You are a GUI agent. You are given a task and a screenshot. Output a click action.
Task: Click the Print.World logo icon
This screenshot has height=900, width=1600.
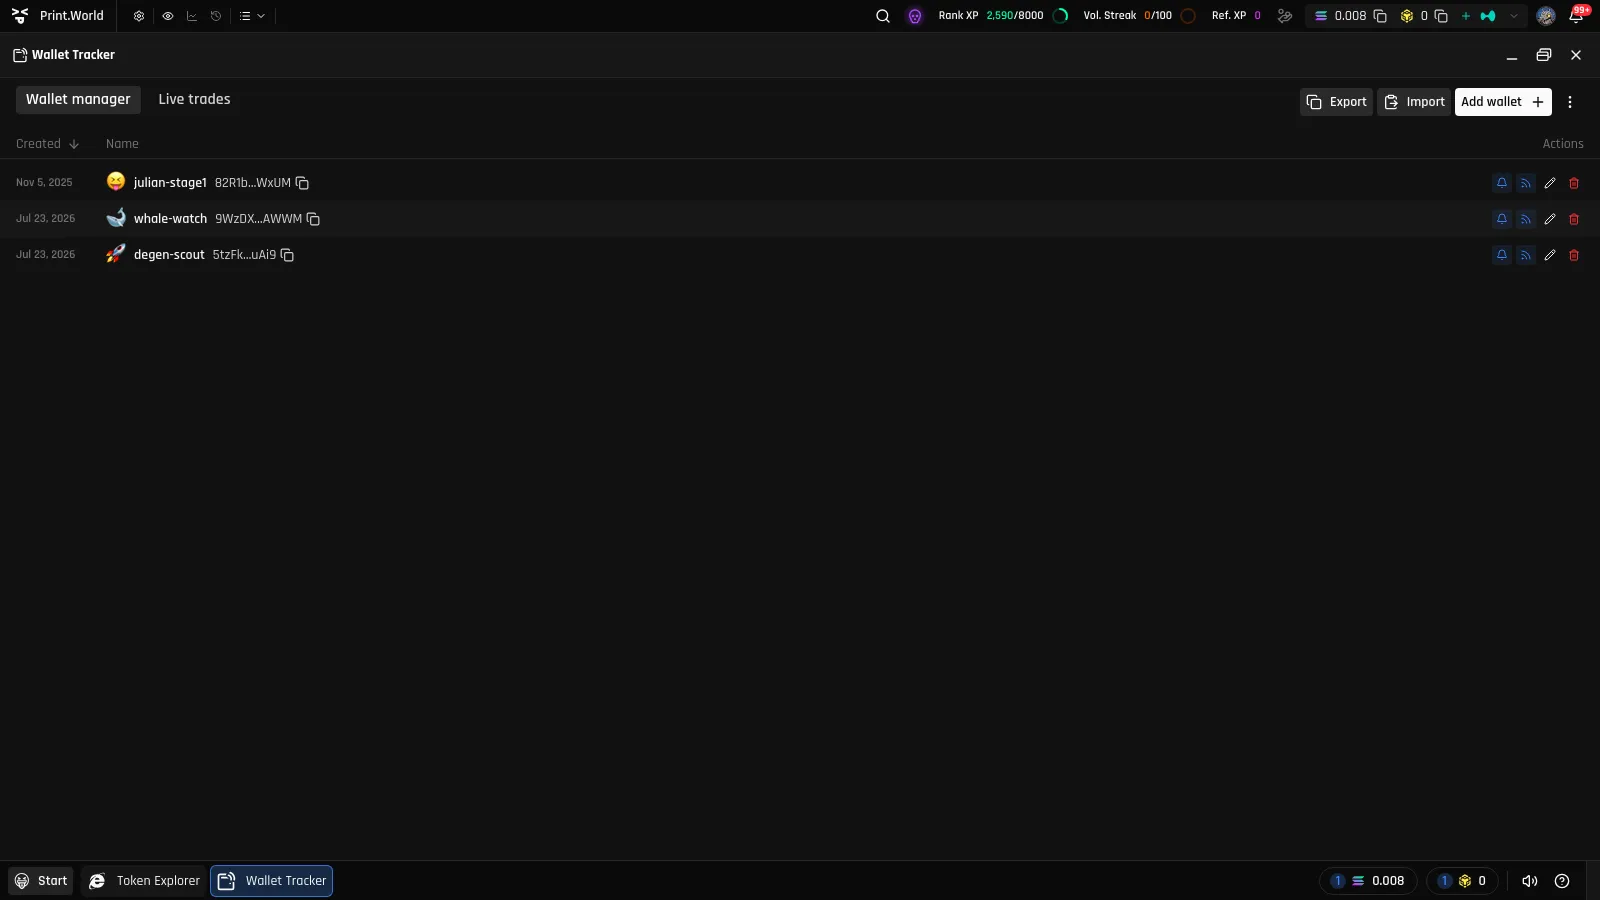tap(20, 16)
